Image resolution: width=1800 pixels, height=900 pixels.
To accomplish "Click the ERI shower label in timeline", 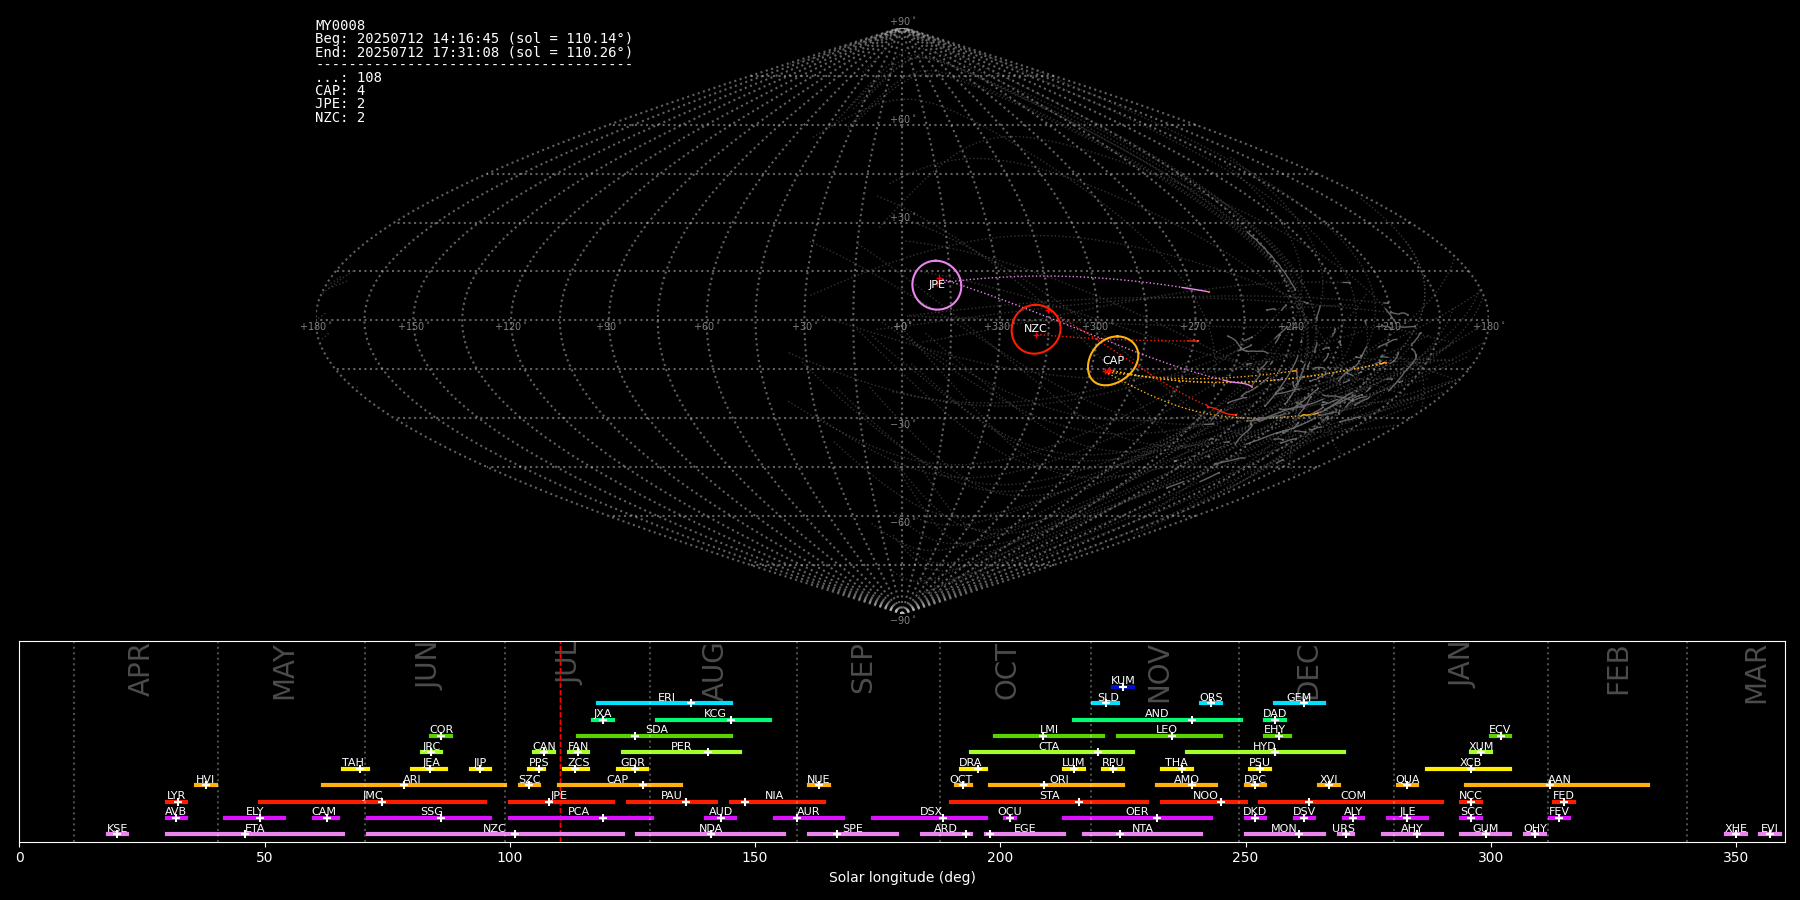I will tap(666, 698).
